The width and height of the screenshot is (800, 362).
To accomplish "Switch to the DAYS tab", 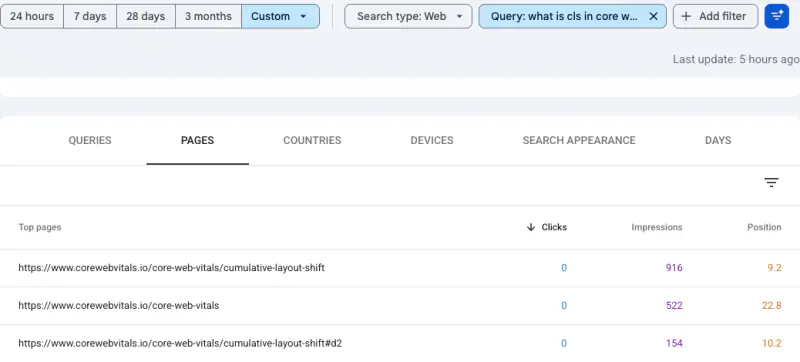I will pyautogui.click(x=718, y=140).
